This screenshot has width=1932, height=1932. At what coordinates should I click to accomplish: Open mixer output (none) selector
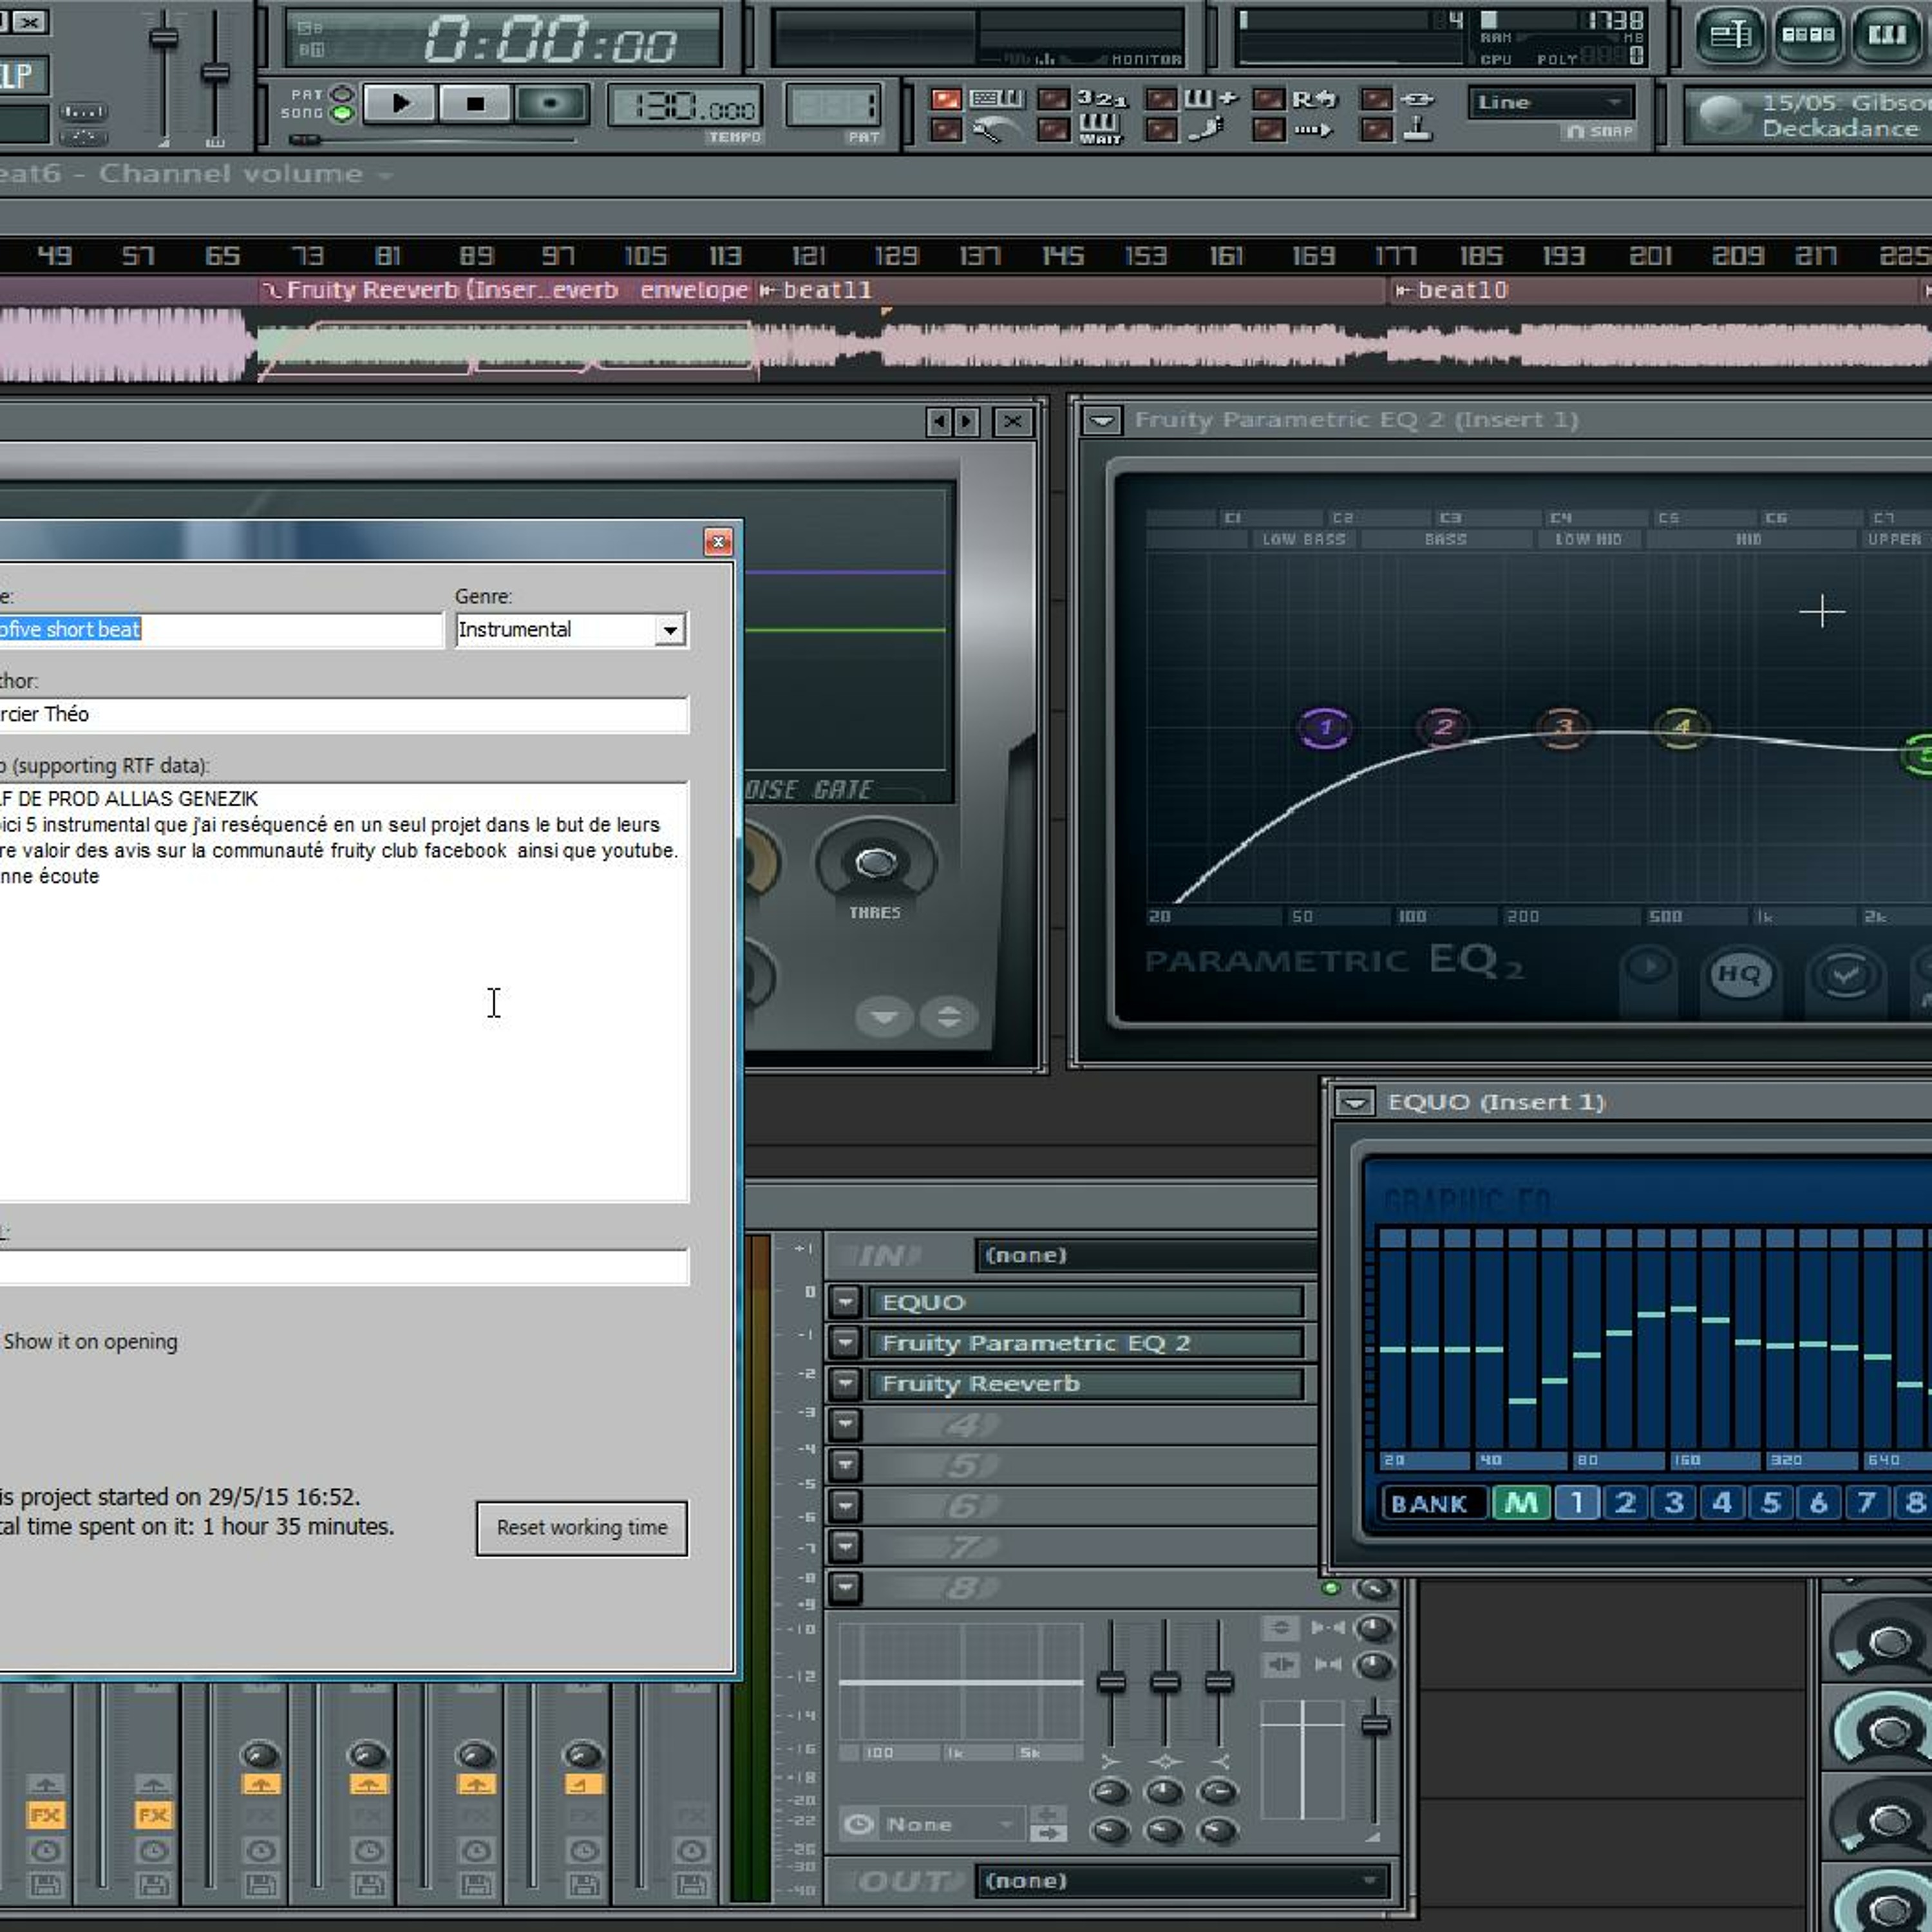pyautogui.click(x=1183, y=1881)
